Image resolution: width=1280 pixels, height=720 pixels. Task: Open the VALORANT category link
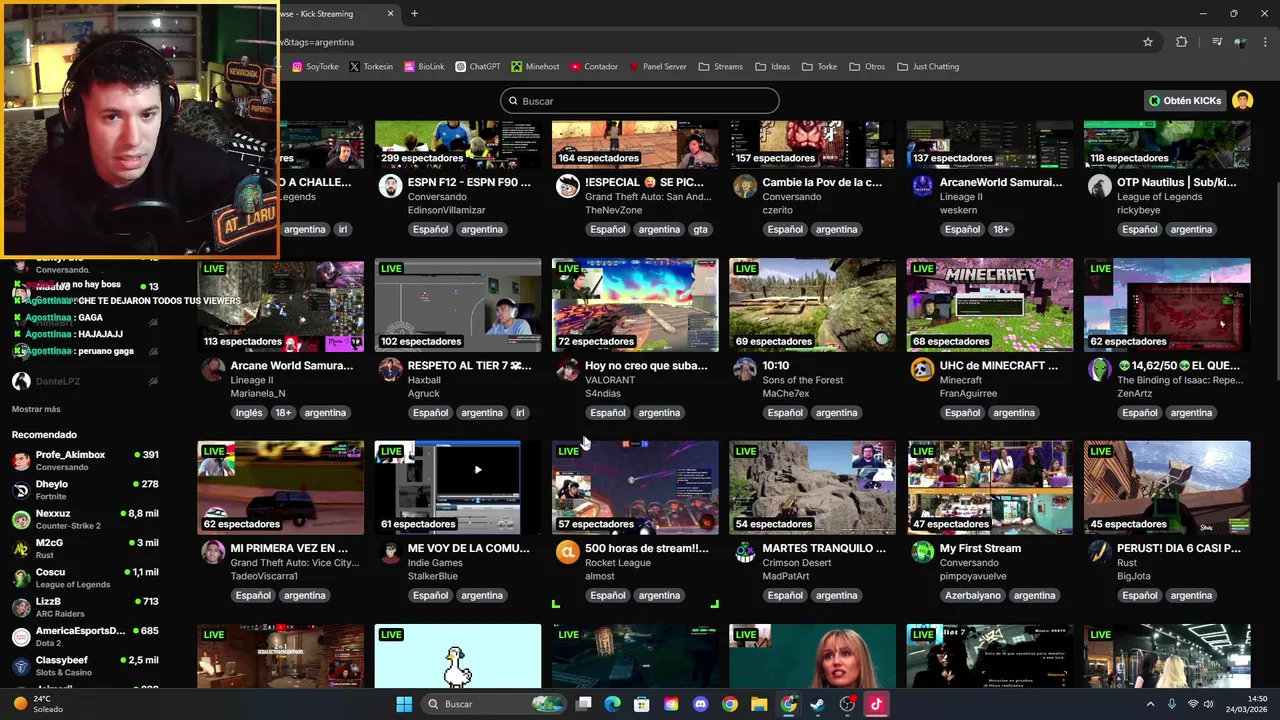point(610,380)
